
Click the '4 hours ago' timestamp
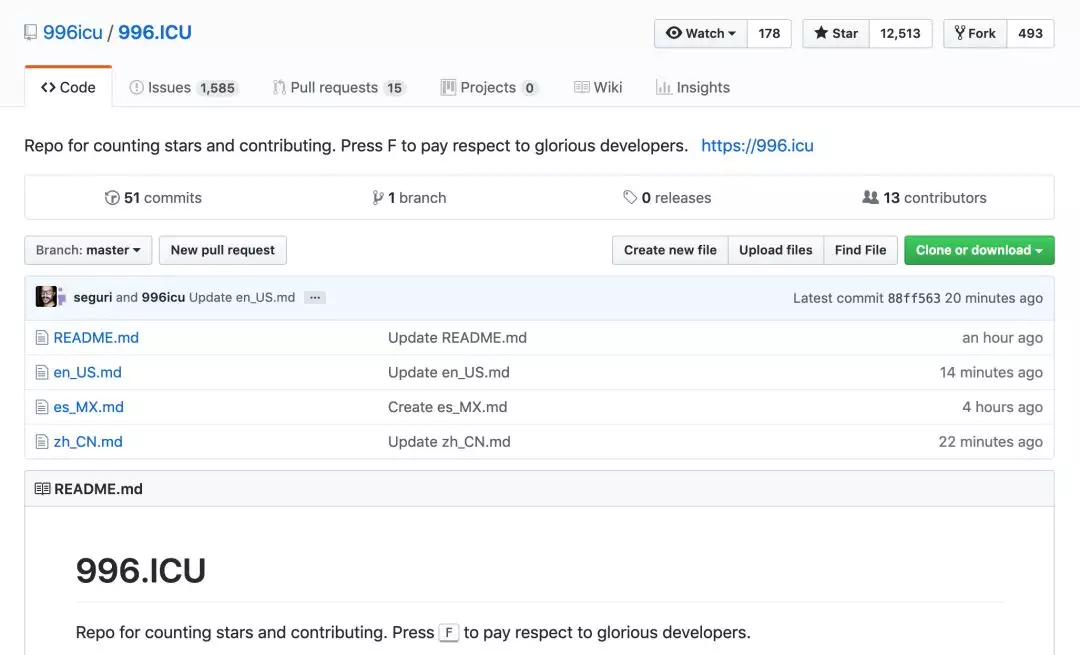tap(1002, 407)
